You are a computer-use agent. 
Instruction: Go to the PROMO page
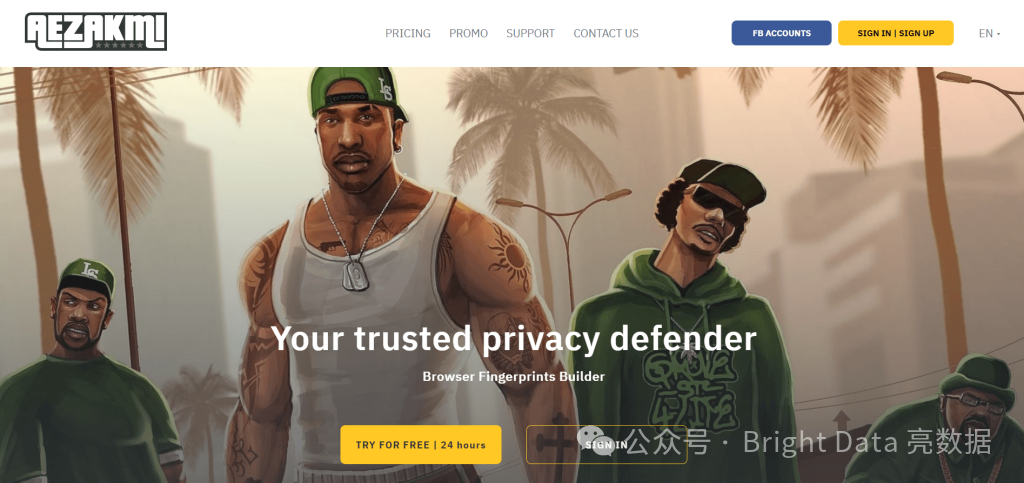tap(468, 33)
